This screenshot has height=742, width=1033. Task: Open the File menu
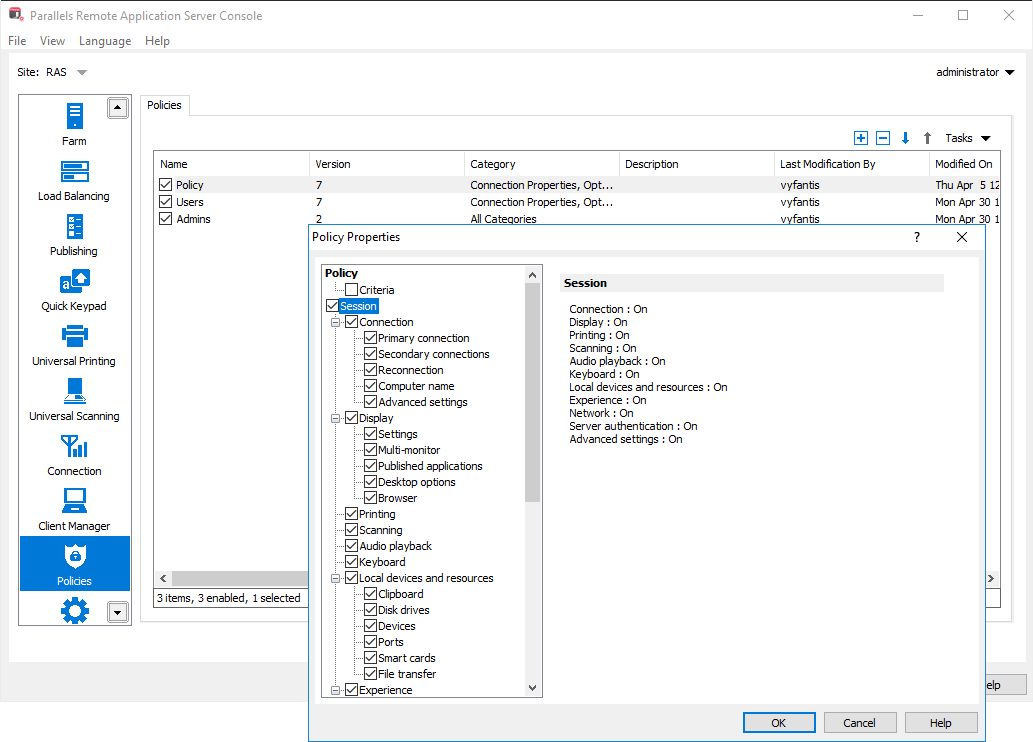[x=17, y=41]
